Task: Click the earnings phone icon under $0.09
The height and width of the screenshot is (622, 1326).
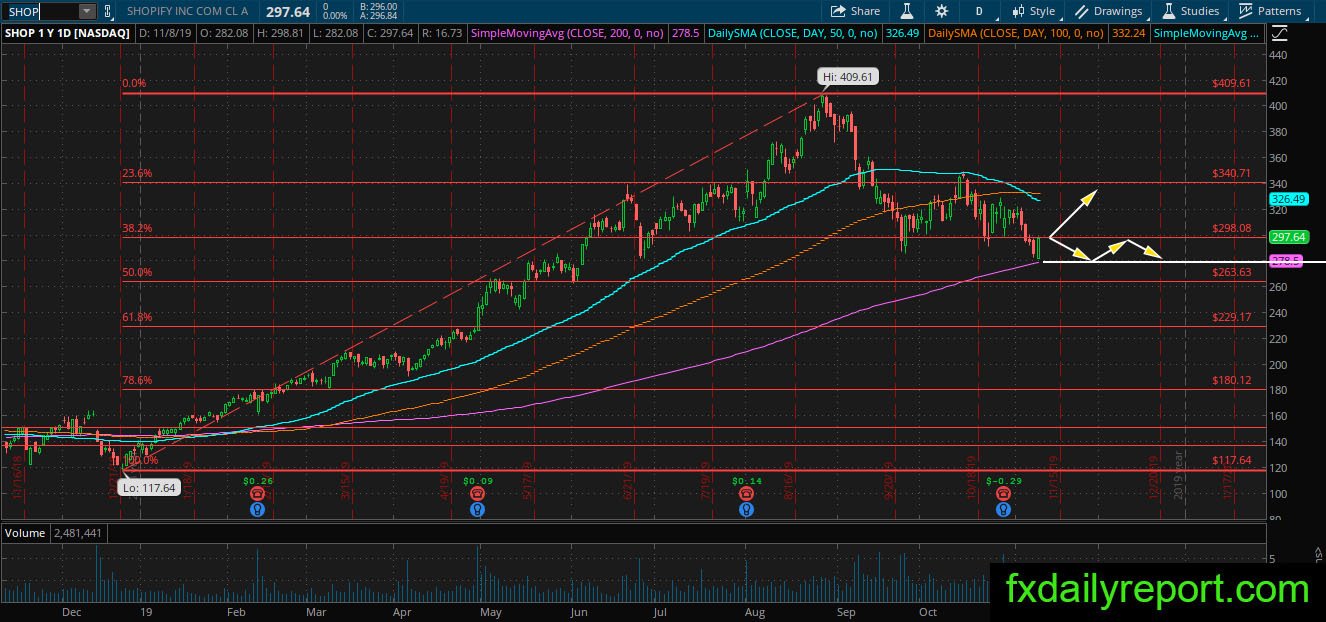Action: pos(479,494)
